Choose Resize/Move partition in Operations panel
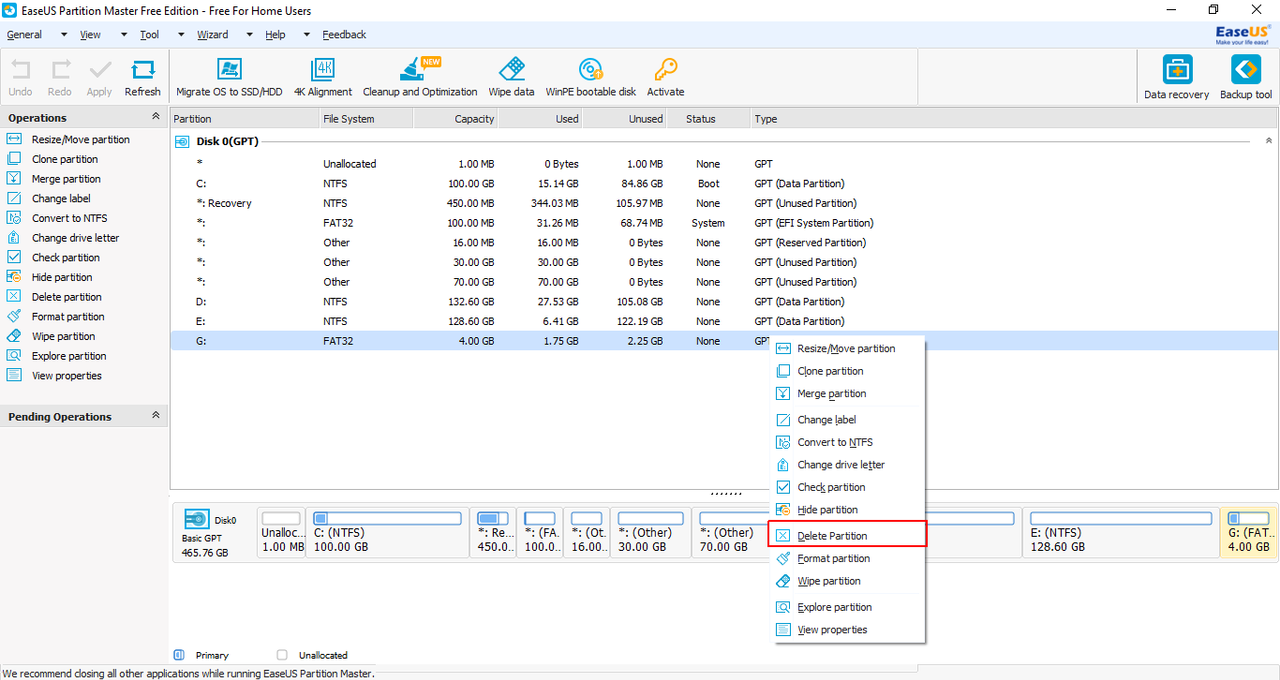The image size is (1280, 680). click(68, 140)
